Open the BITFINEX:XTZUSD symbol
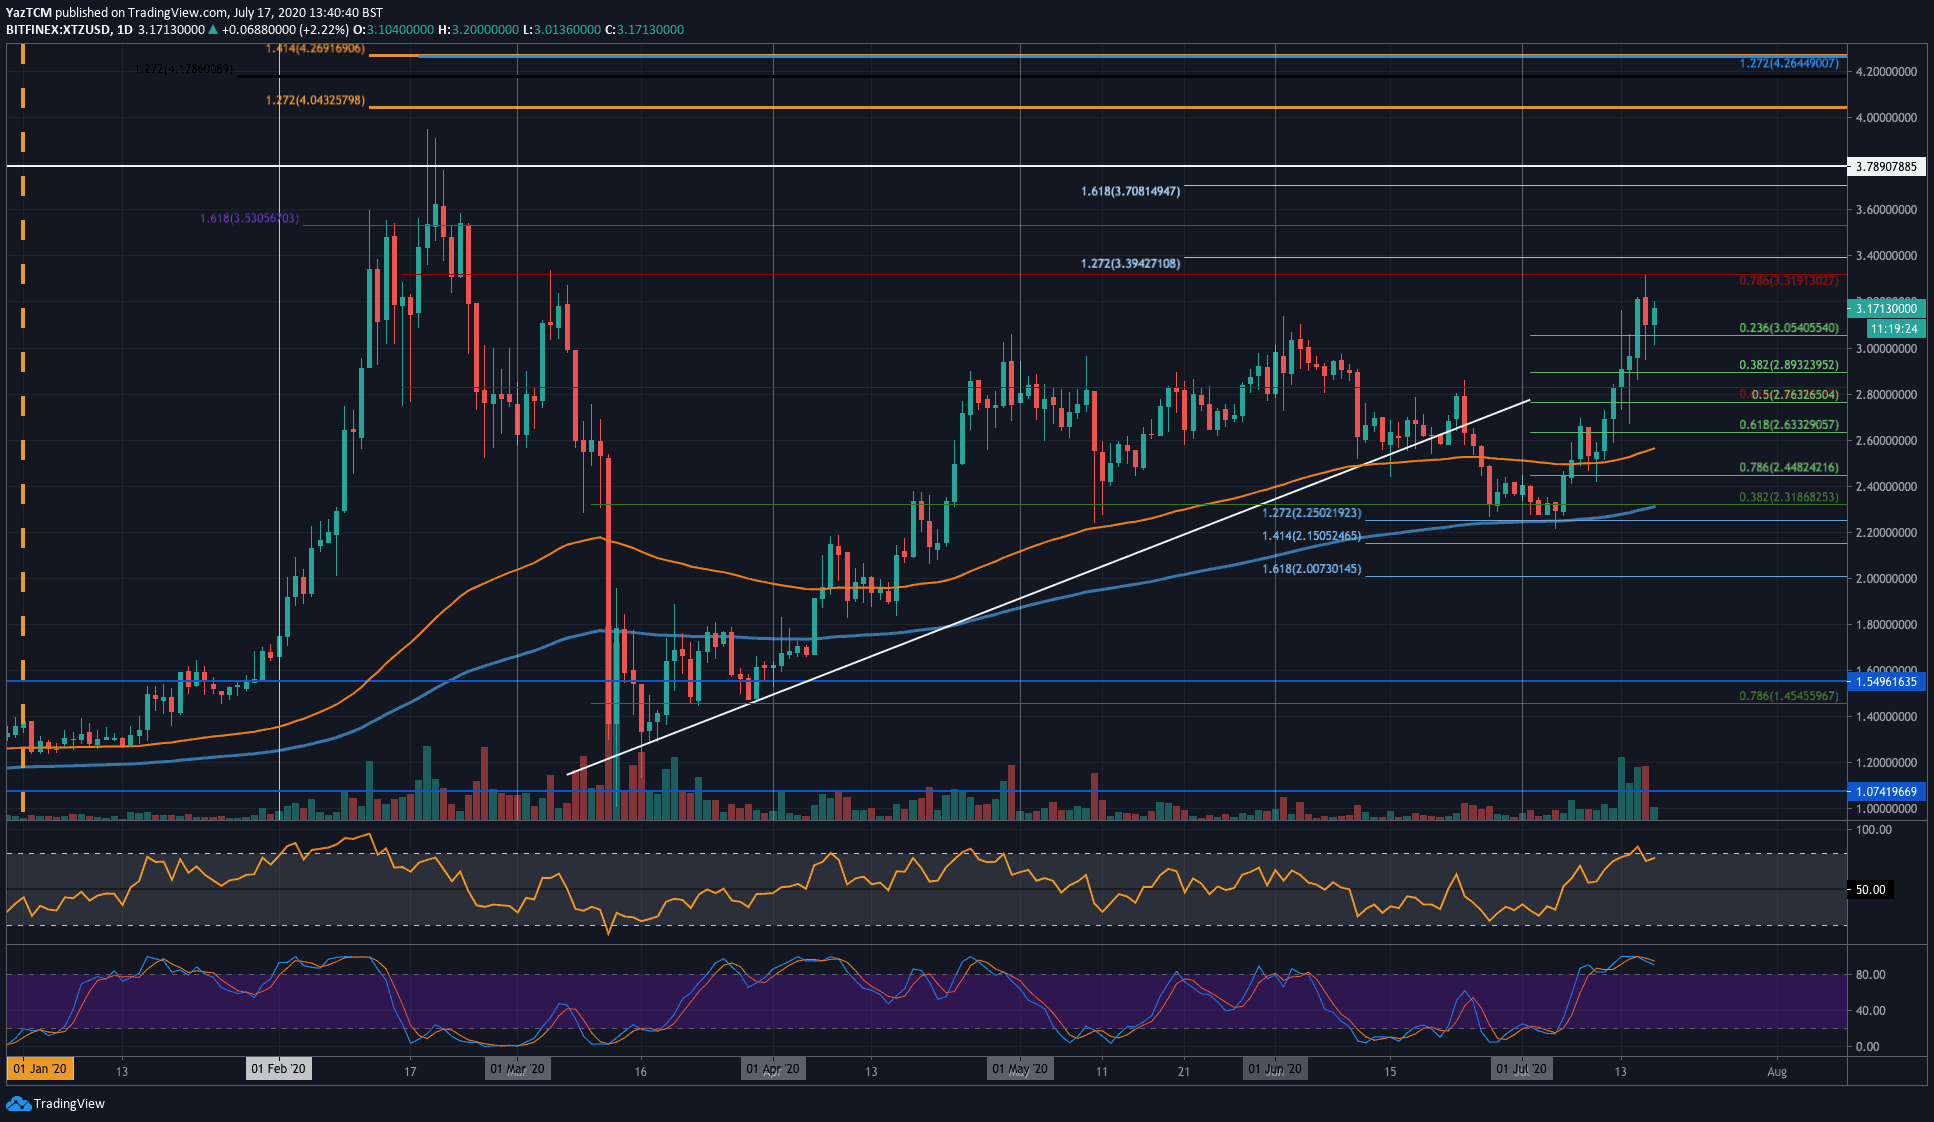This screenshot has width=1934, height=1122. [60, 29]
